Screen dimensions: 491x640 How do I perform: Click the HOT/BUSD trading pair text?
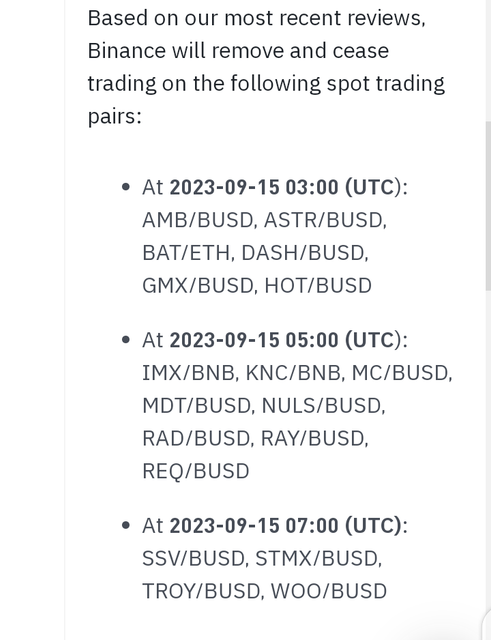pos(318,285)
